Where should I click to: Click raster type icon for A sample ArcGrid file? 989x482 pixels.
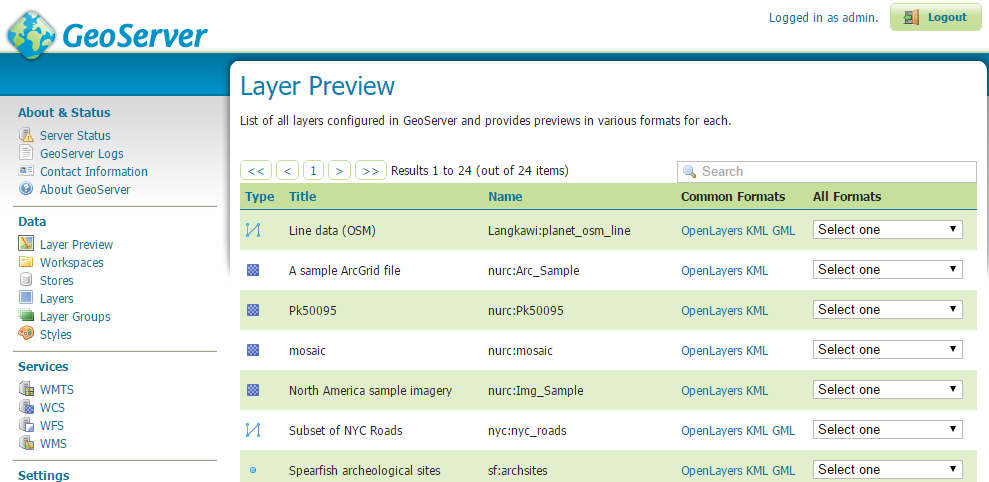click(x=253, y=270)
